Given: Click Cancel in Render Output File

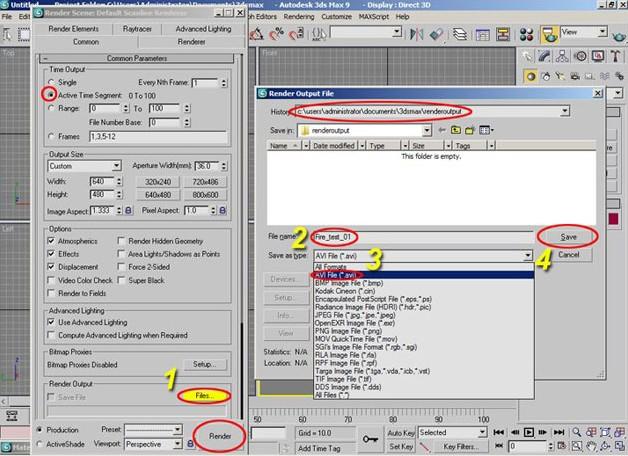Looking at the screenshot, I should click(x=568, y=255).
